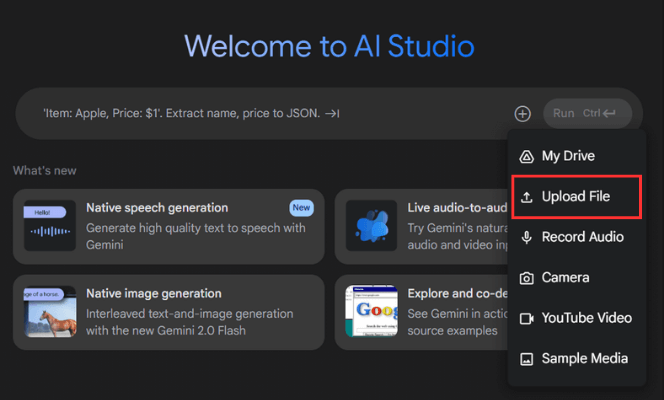
Task: Click the Sample Media image icon
Action: (x=527, y=358)
